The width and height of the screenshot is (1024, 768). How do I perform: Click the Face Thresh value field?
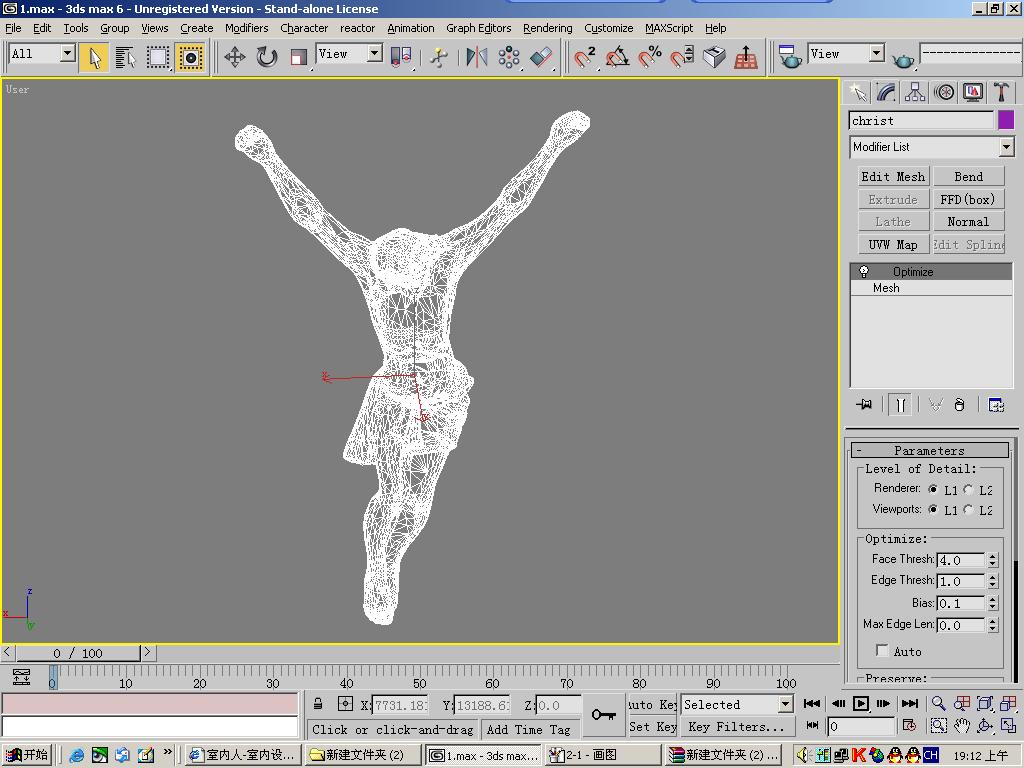click(960, 560)
